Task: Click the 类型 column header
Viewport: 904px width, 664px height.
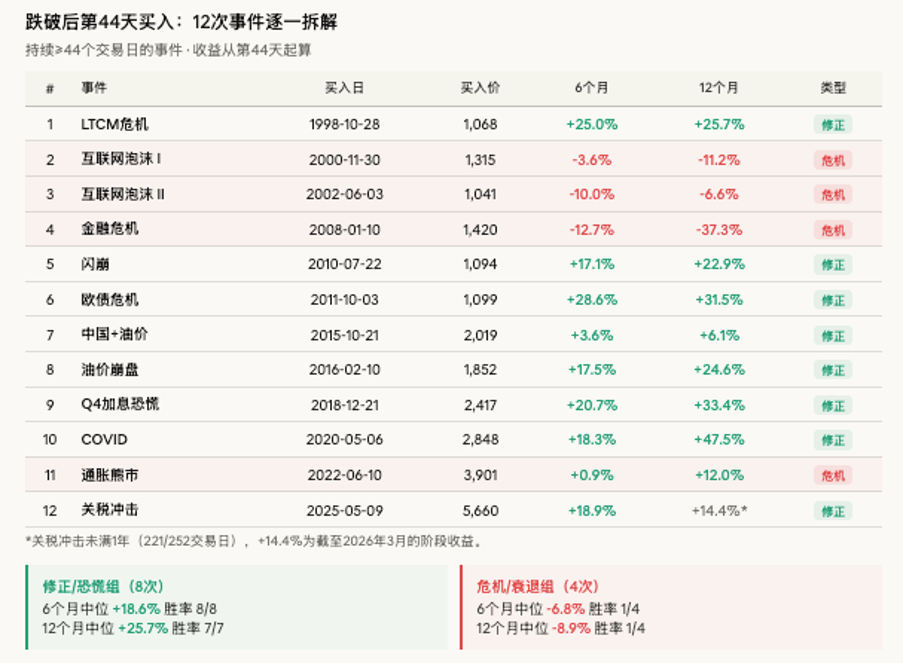Action: (833, 88)
